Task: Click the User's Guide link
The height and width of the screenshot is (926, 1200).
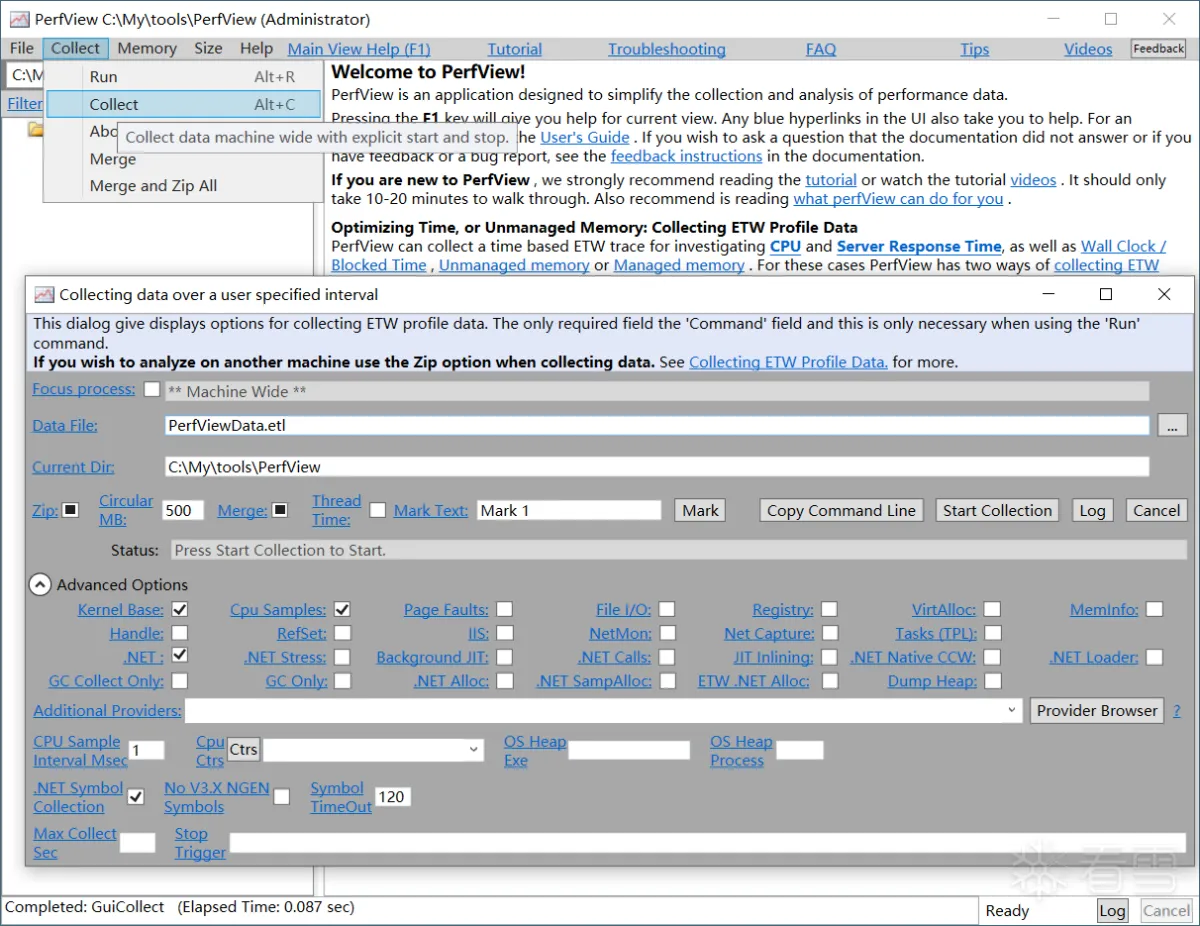Action: [585, 137]
